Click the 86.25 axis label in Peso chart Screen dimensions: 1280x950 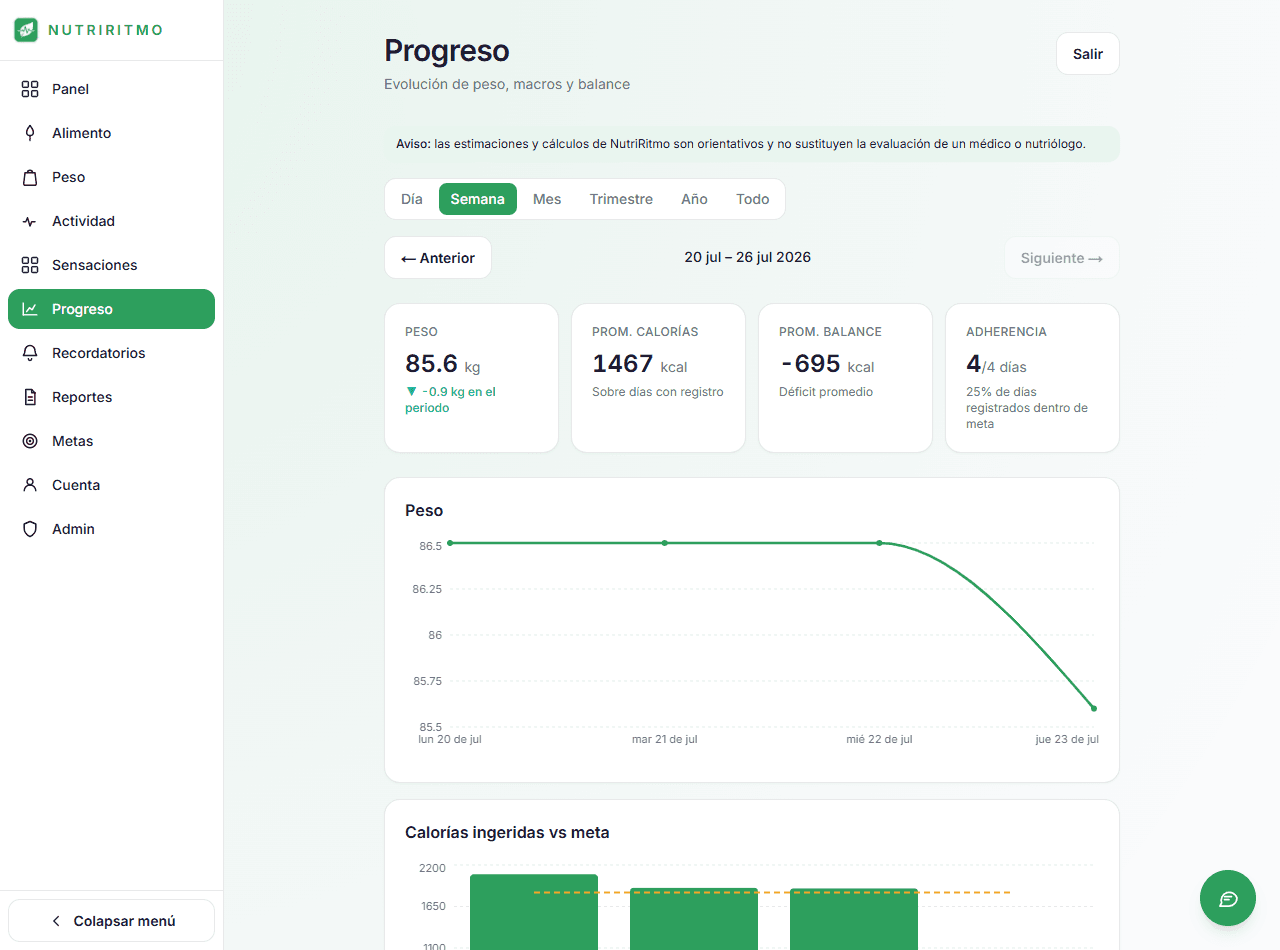point(427,589)
